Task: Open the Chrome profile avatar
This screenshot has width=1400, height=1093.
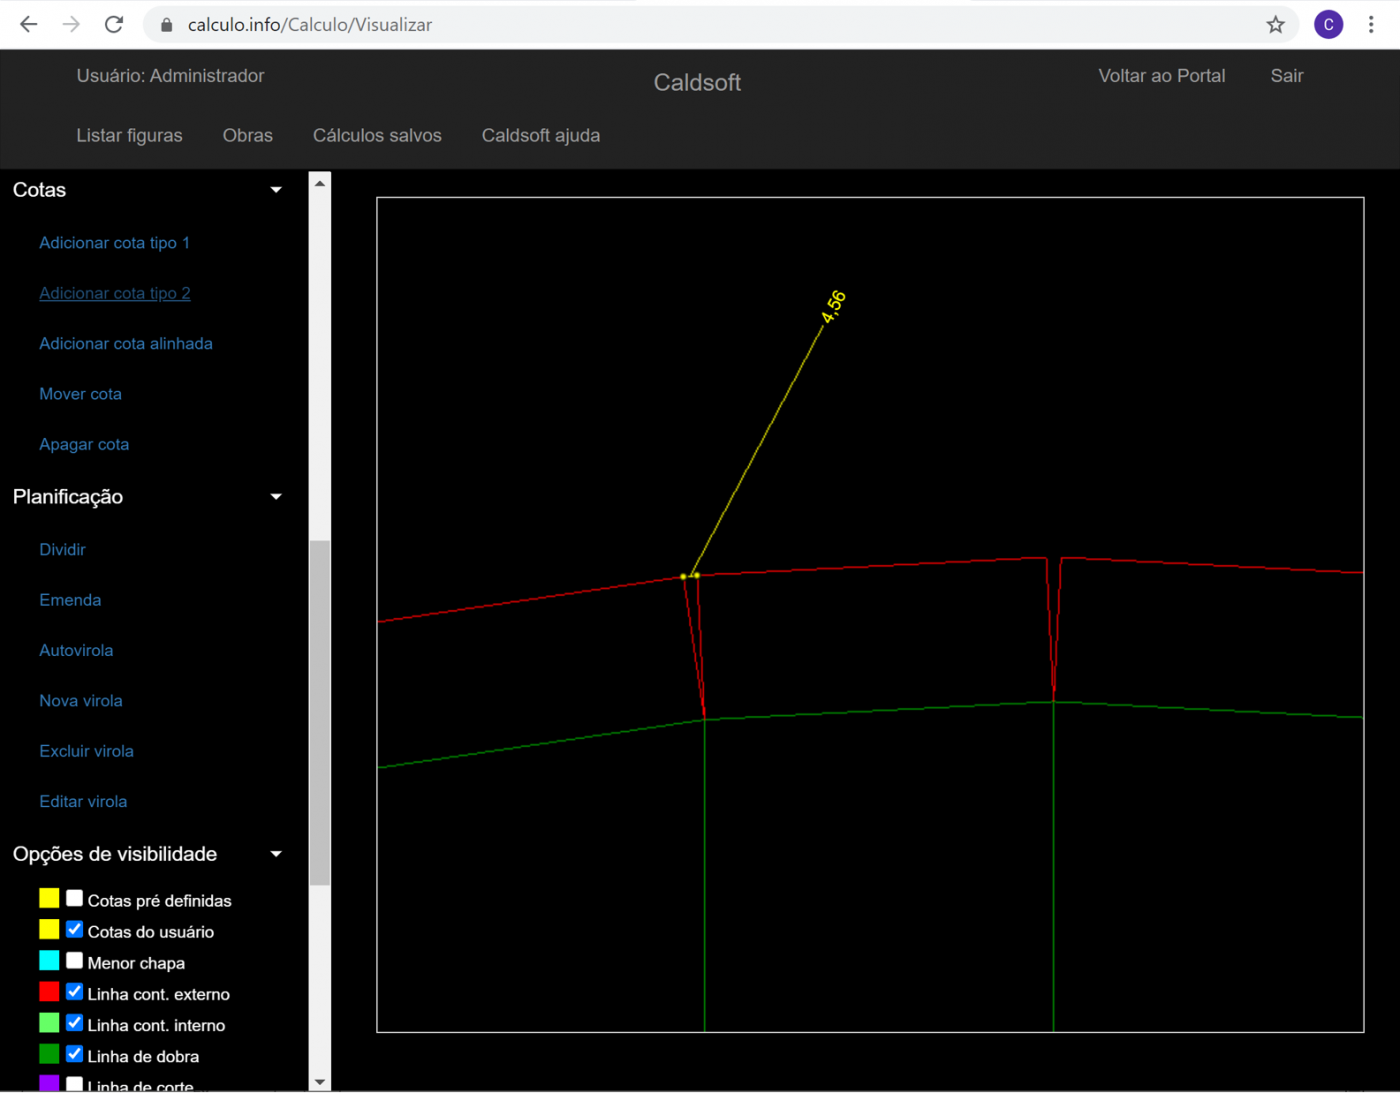Action: 1328,25
